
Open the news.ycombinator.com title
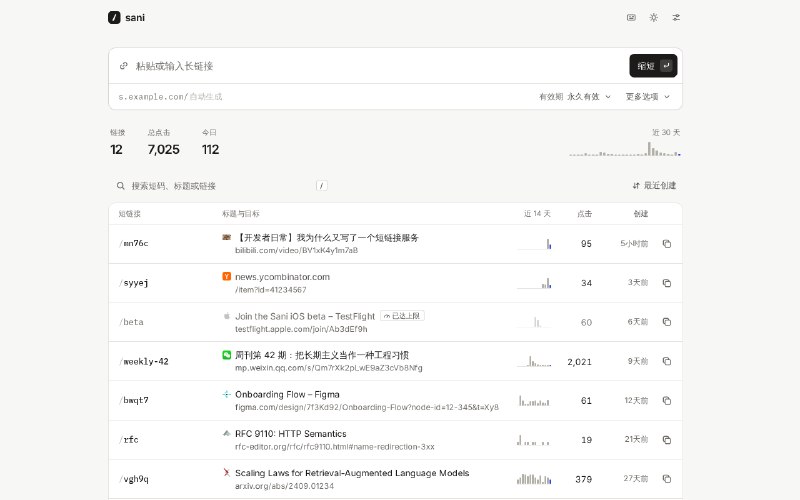[283, 277]
